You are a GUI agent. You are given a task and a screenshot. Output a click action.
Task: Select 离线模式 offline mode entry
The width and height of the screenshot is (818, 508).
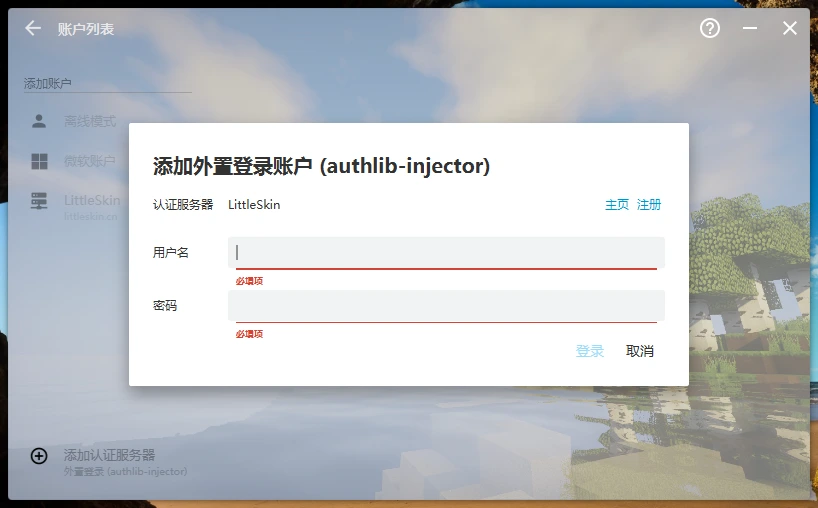pos(90,121)
